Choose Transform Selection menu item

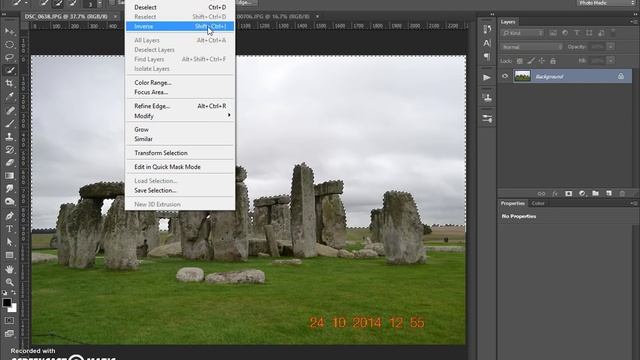click(x=180, y=153)
